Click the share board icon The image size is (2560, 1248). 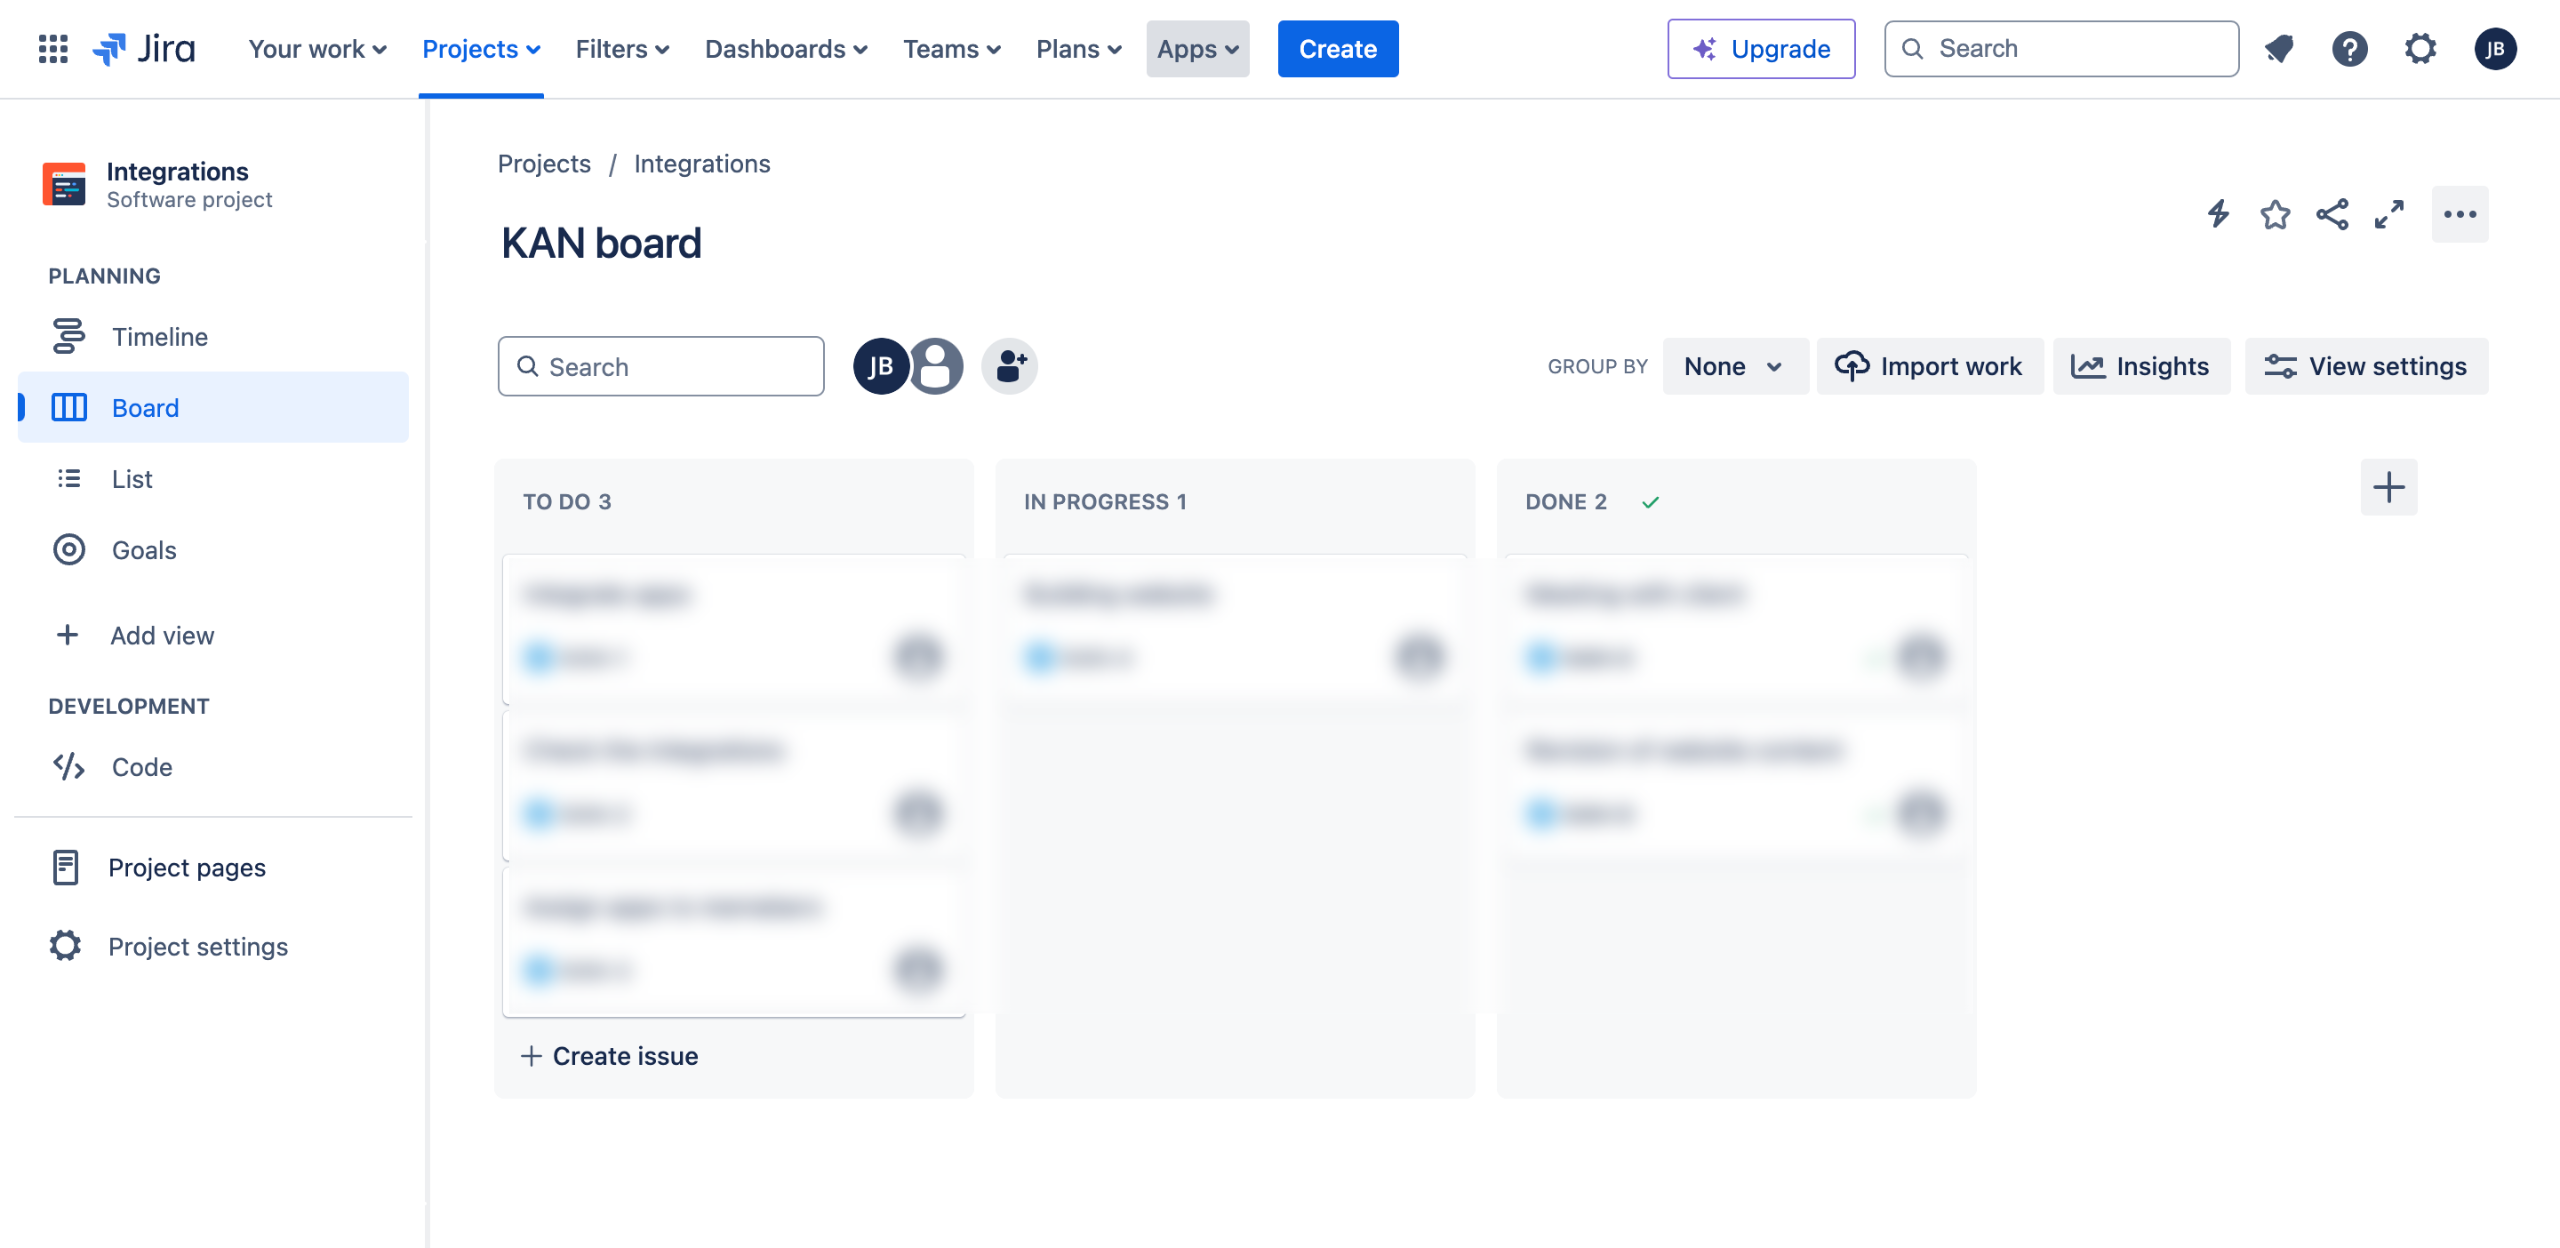coord(2332,214)
